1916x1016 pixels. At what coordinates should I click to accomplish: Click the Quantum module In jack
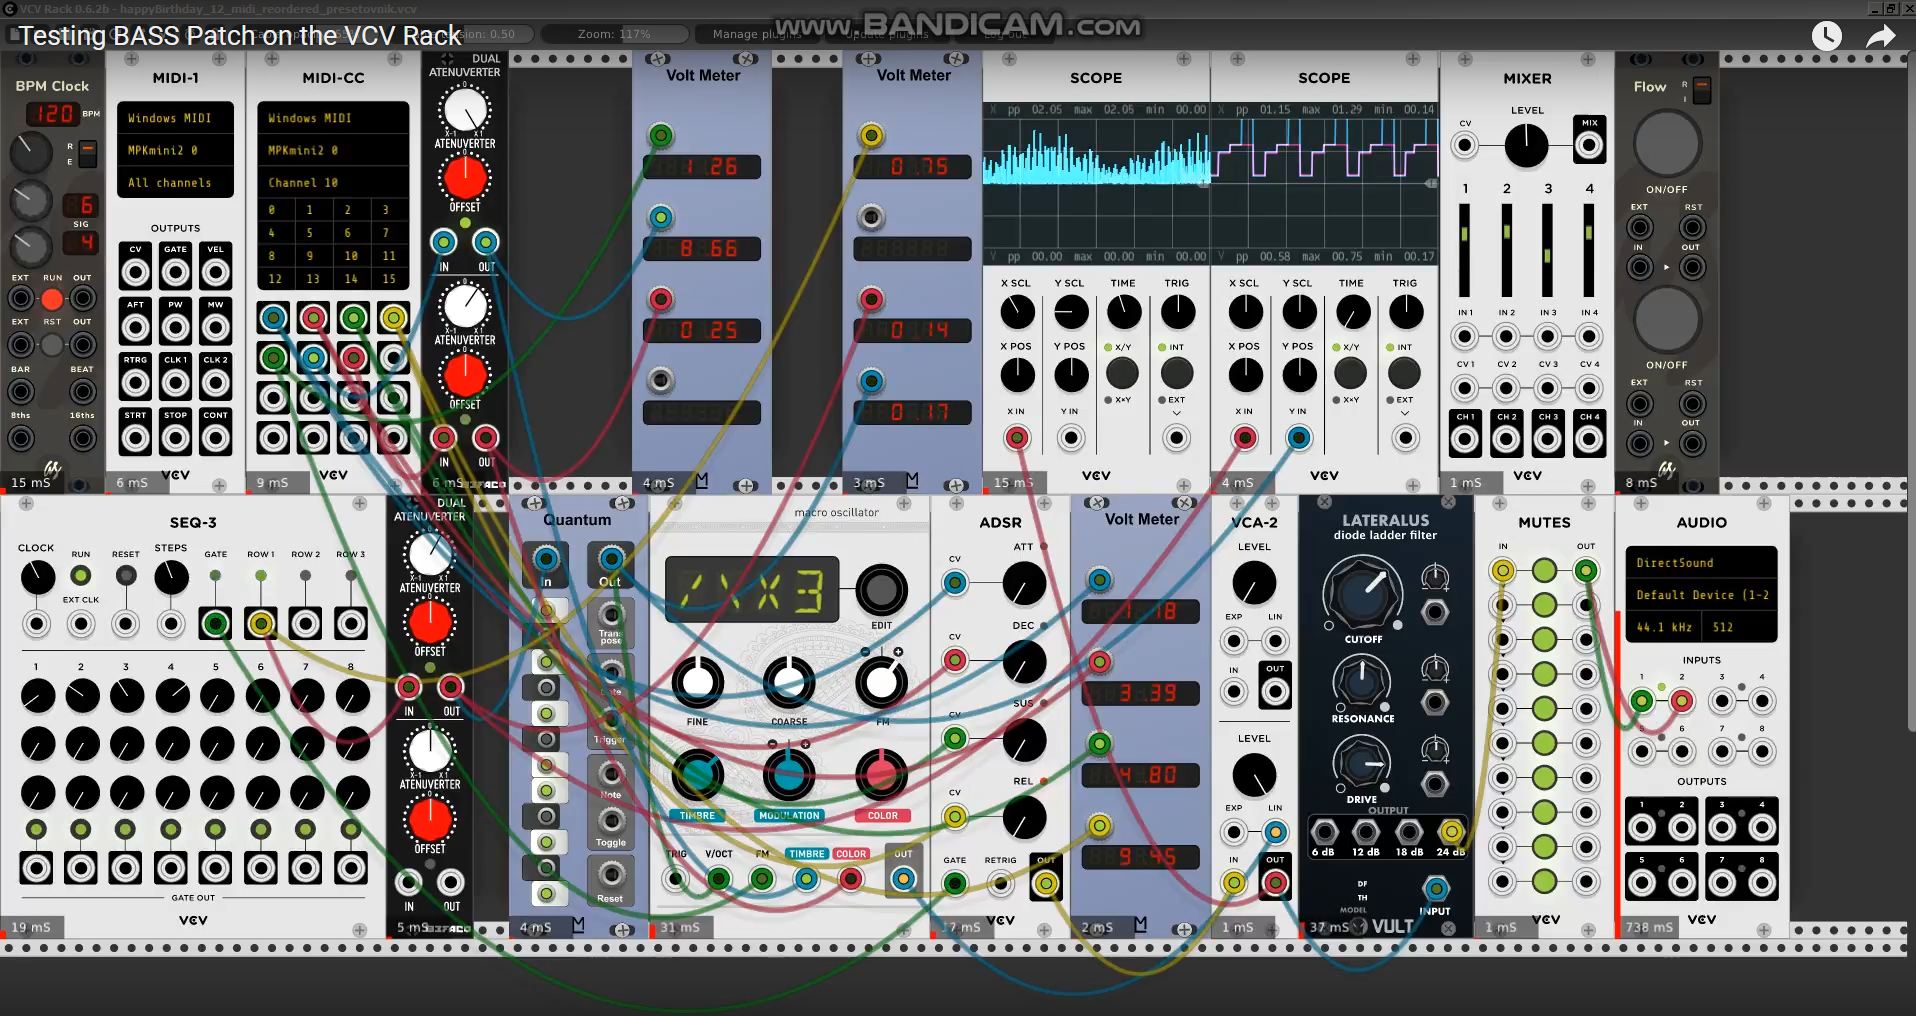pos(546,559)
